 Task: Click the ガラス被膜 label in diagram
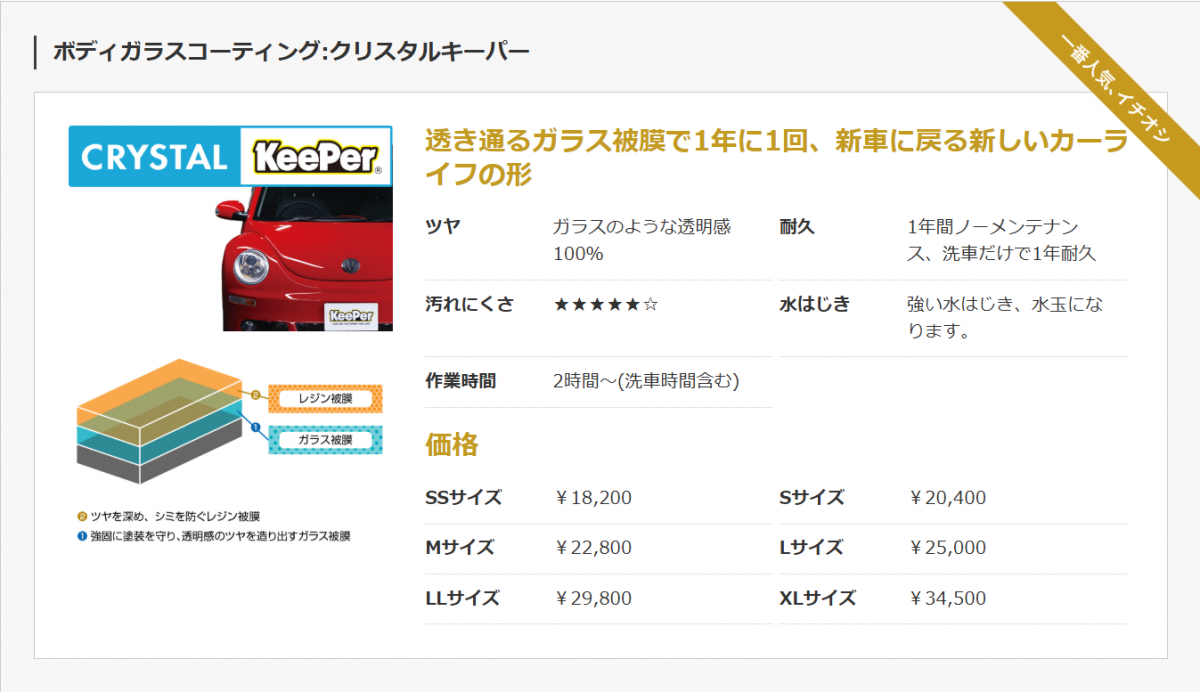coord(325,439)
